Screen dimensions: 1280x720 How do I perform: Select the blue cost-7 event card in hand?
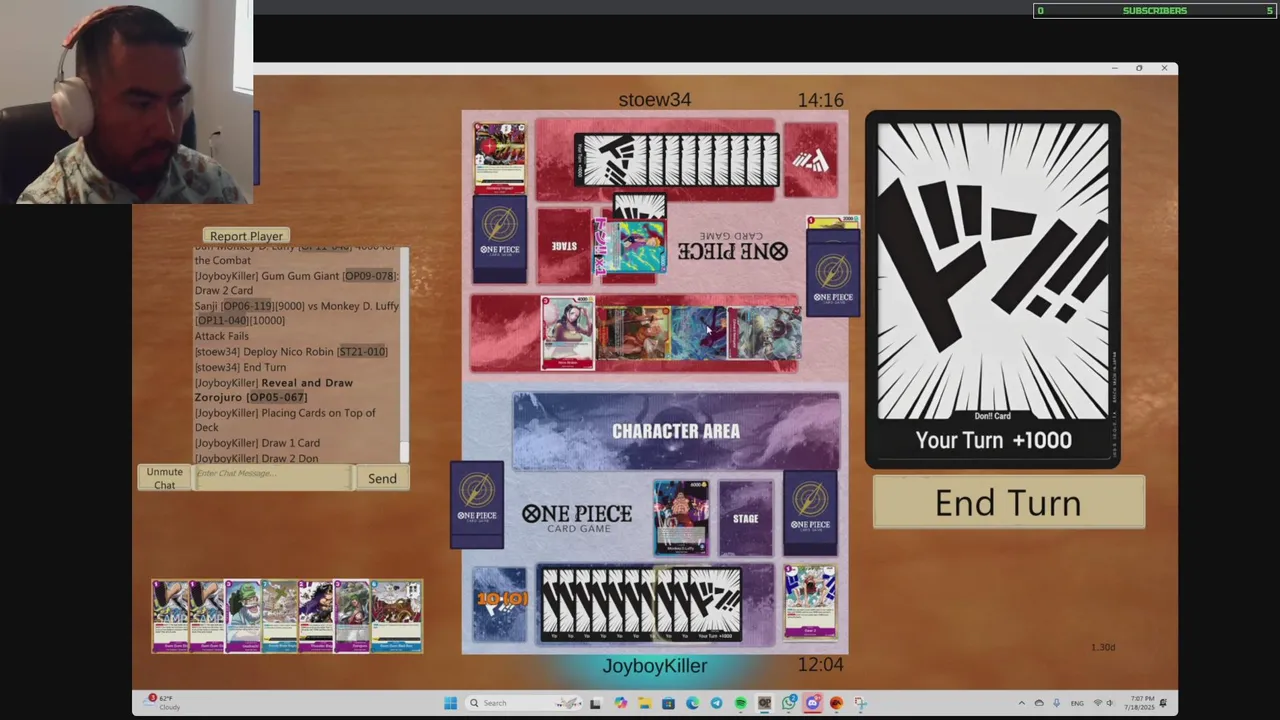pos(279,616)
